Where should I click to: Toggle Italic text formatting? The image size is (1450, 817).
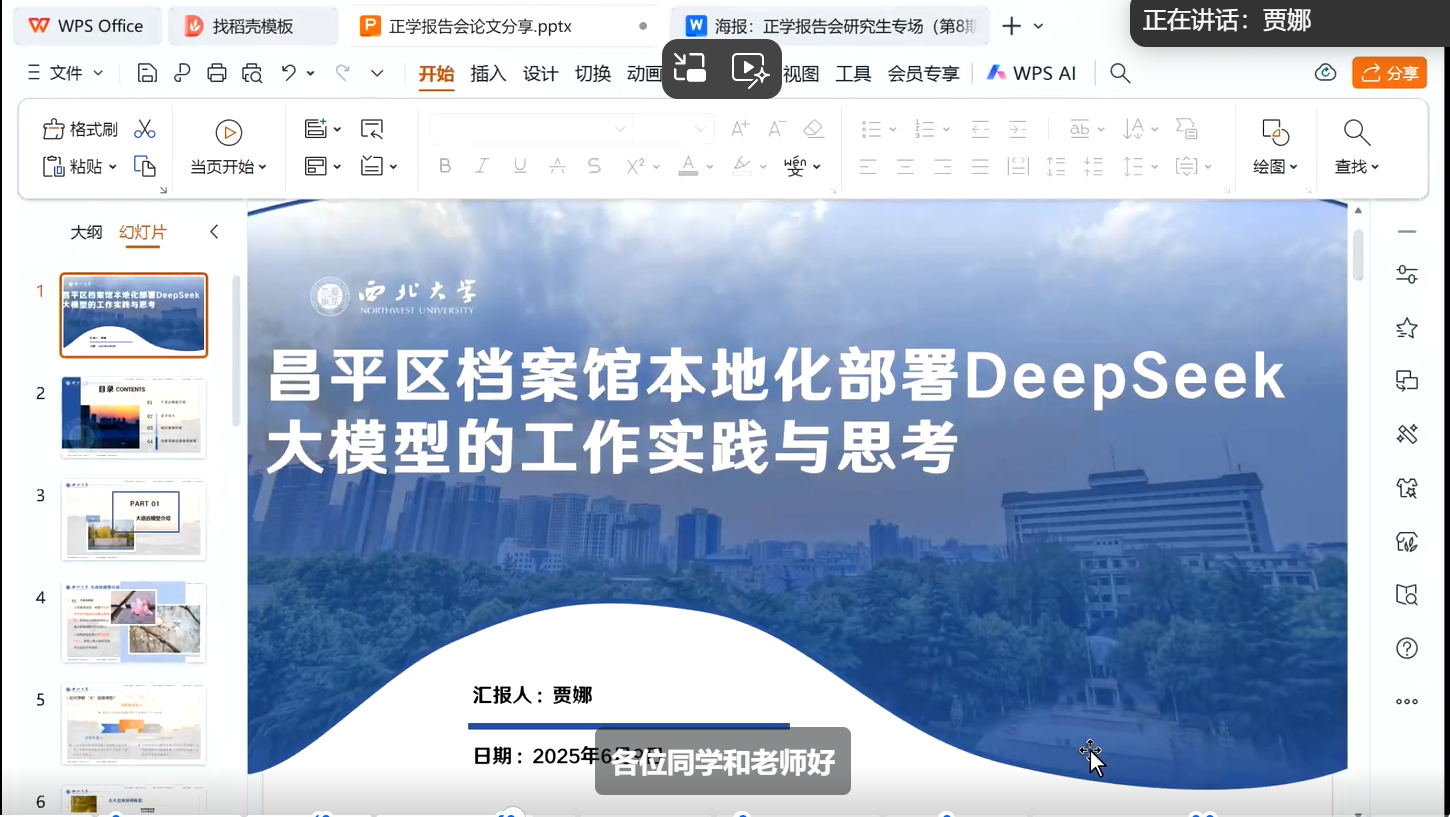[482, 166]
